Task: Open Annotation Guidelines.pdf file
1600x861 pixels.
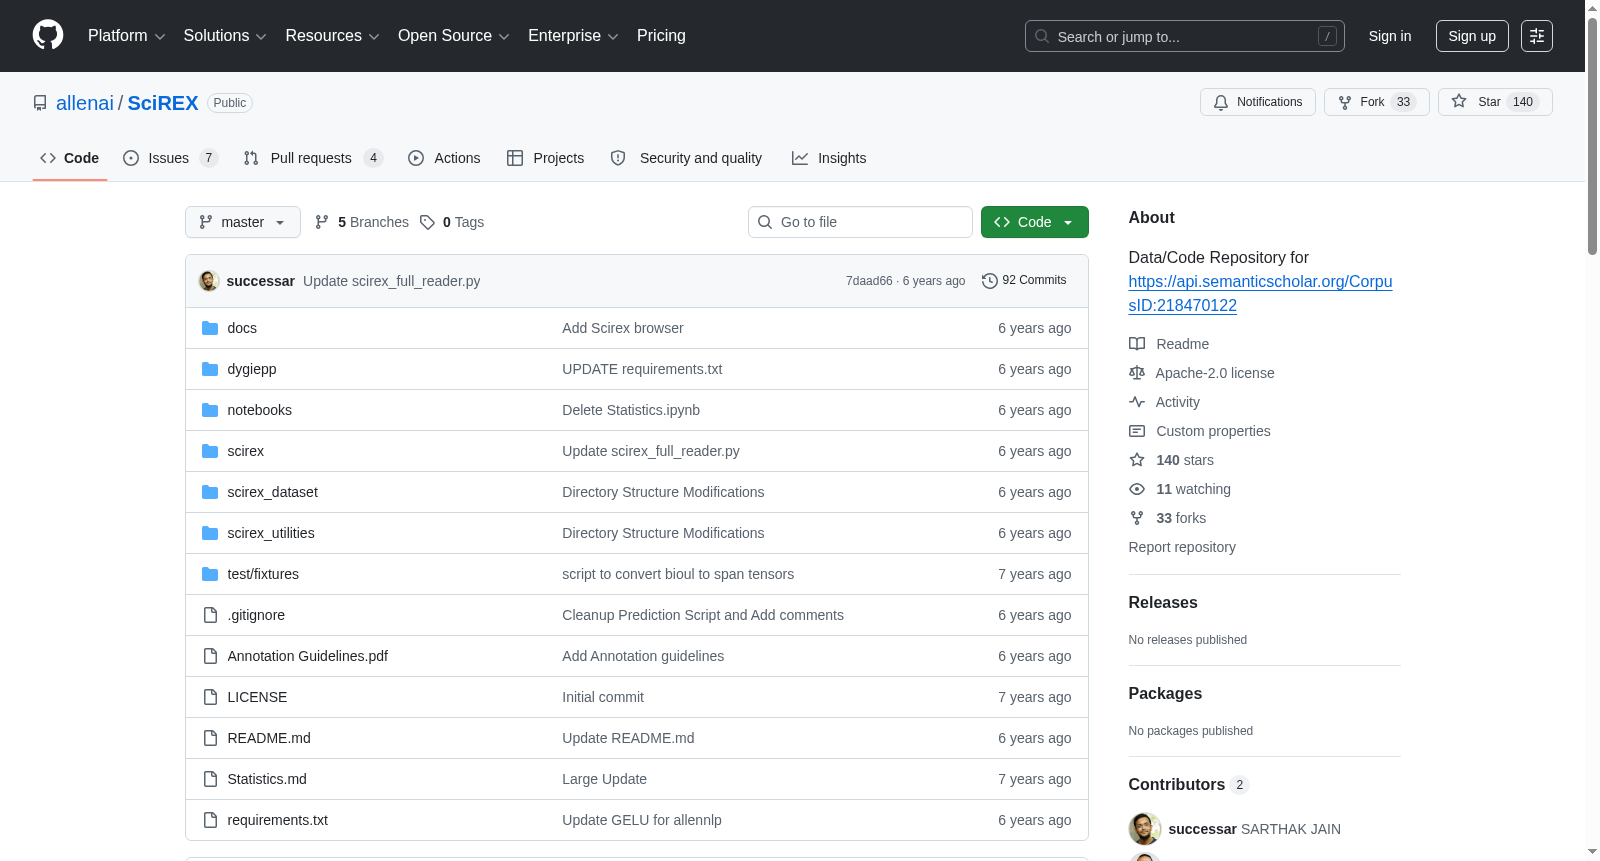Action: 308,656
